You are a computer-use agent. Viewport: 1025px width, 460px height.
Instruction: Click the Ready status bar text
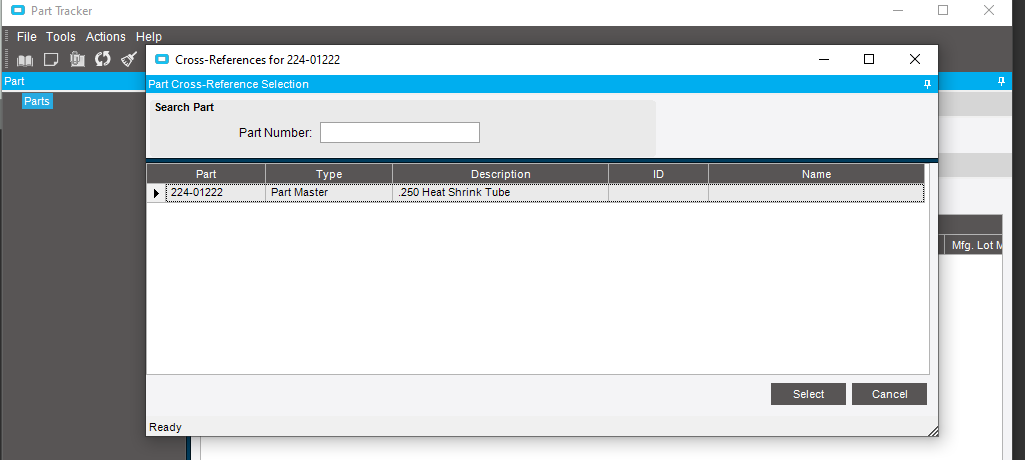(x=165, y=427)
